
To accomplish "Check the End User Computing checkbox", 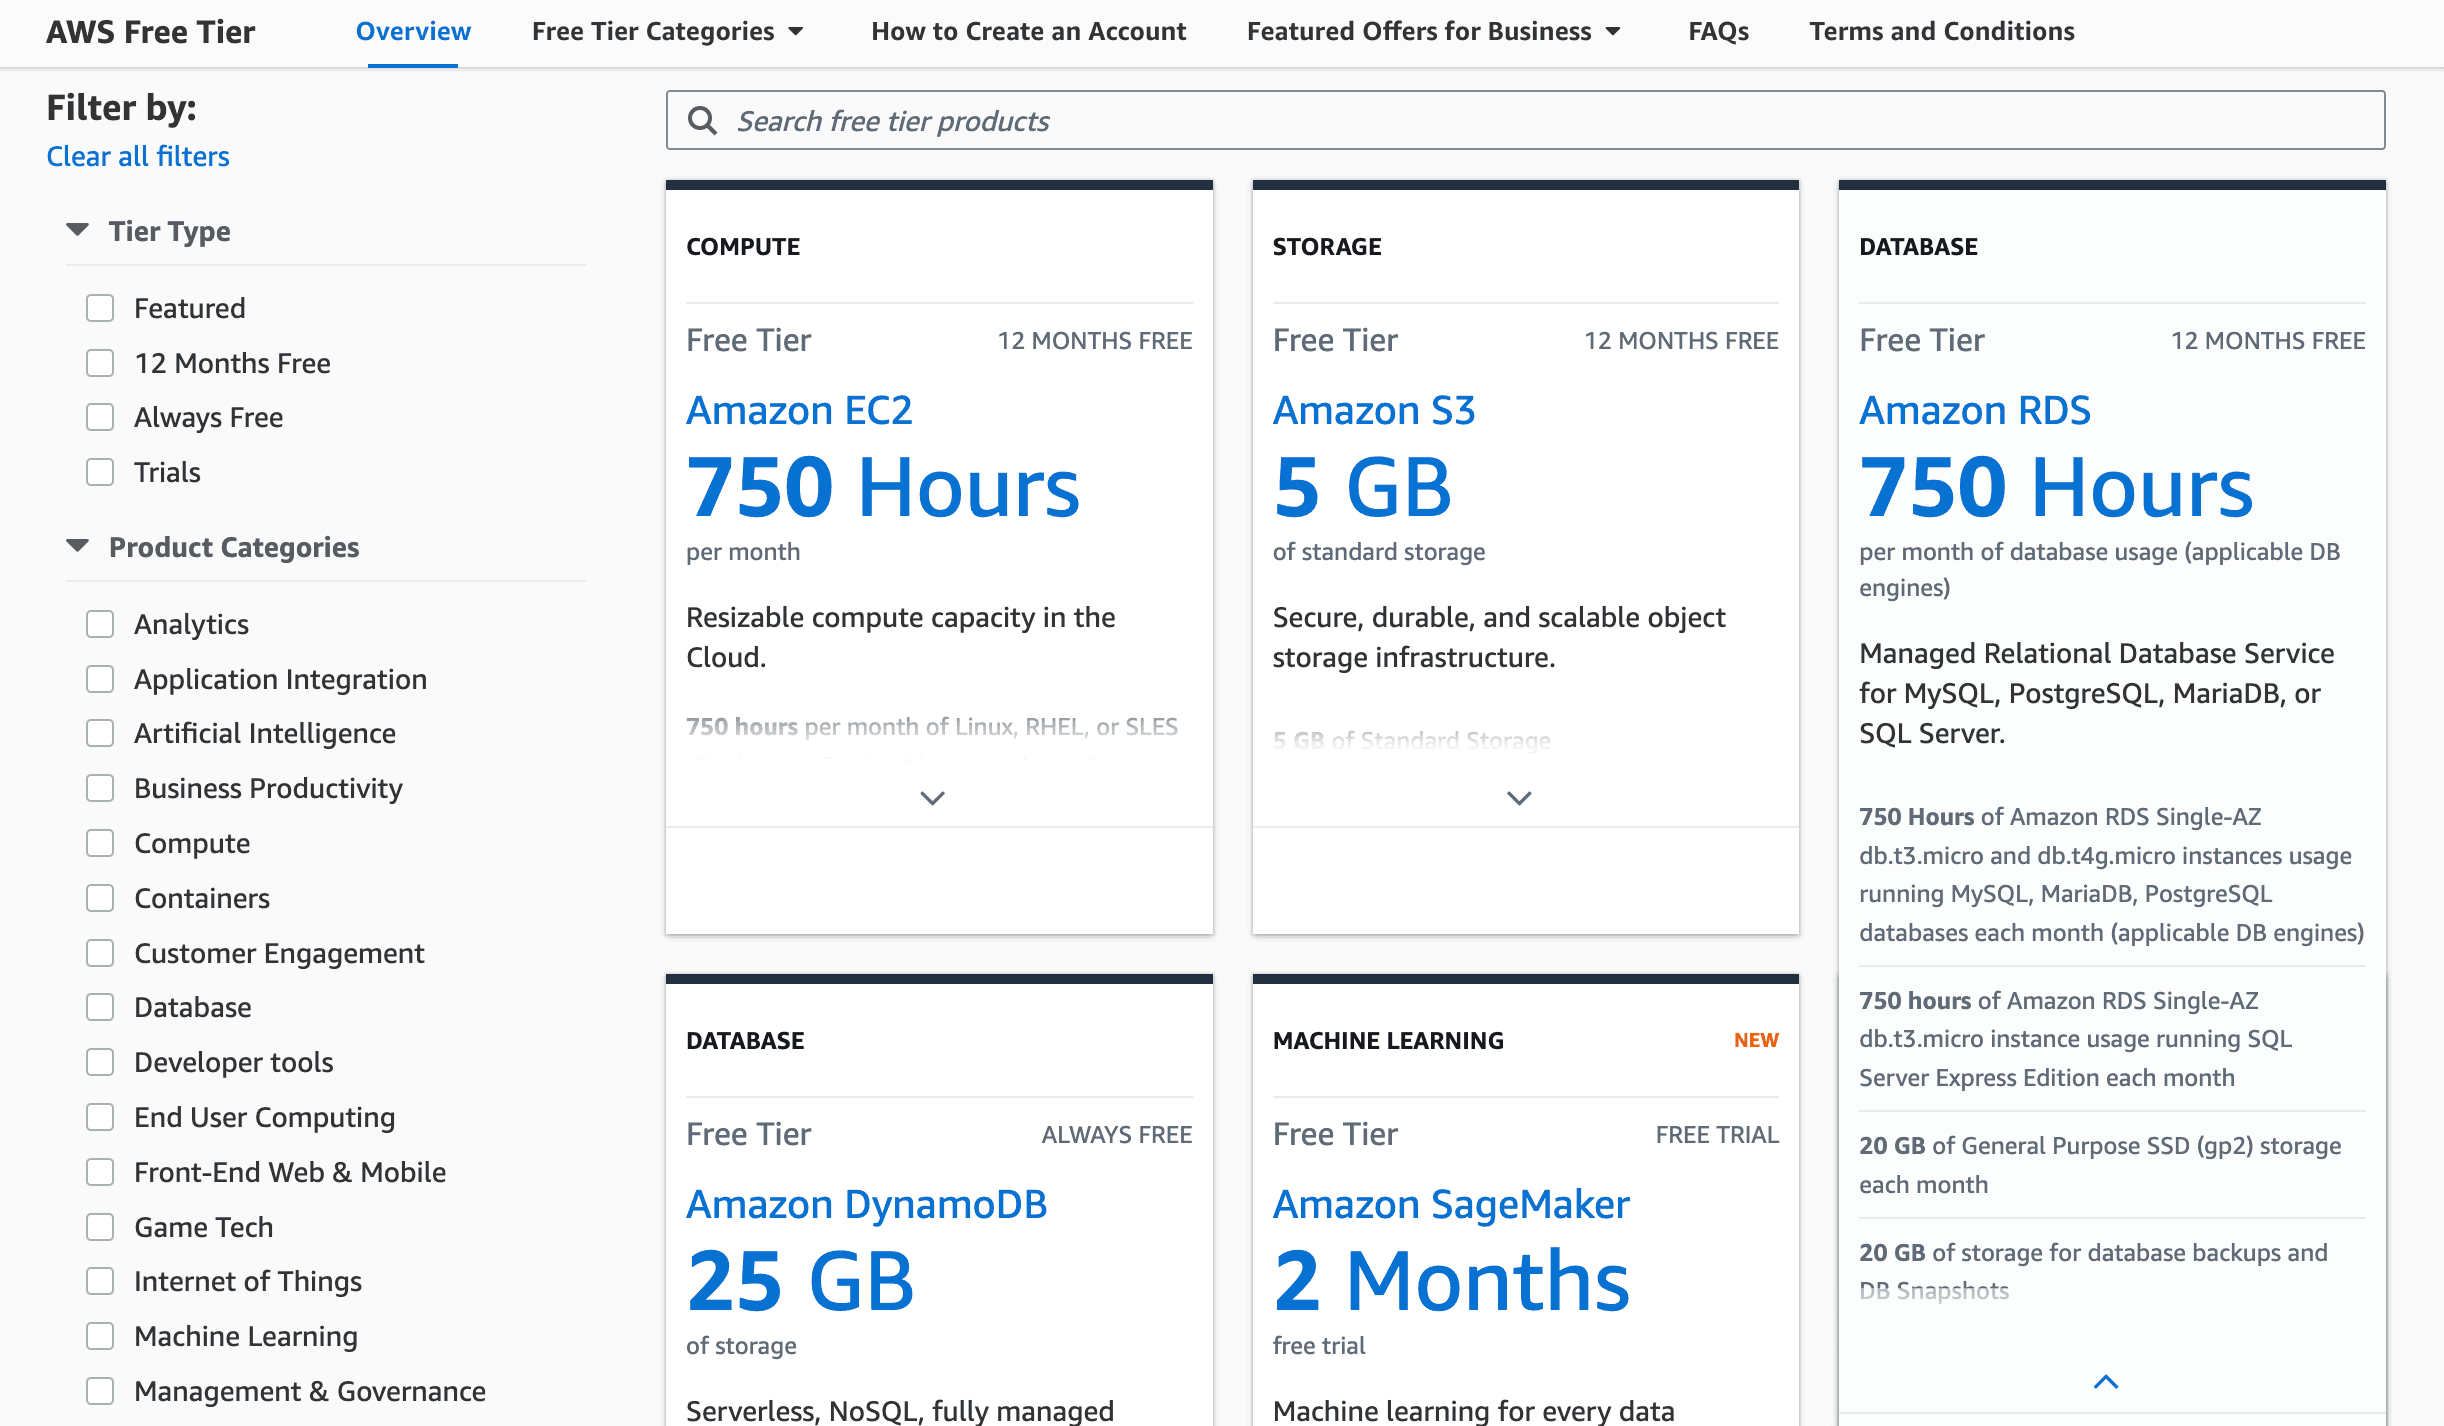I will (100, 1117).
